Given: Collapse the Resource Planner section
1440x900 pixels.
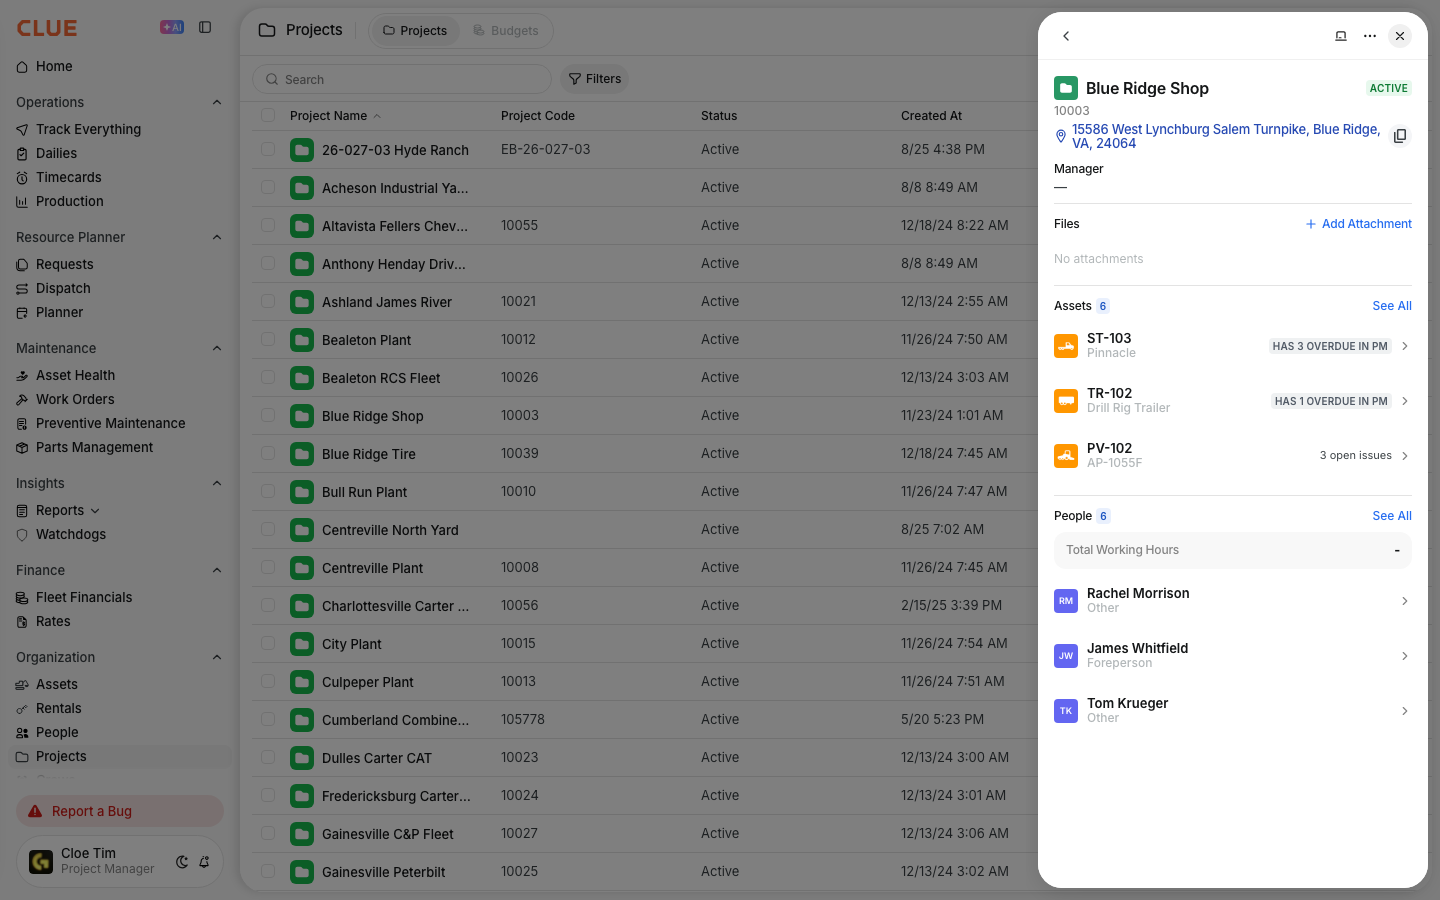Looking at the screenshot, I should (x=217, y=237).
